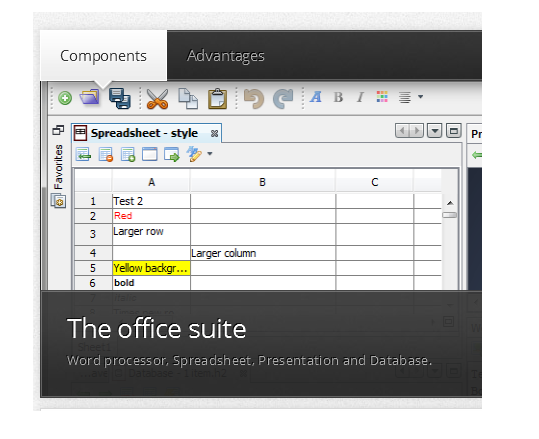This screenshot has width=539, height=439.
Task: Expand the text alignment dropdown arrow
Action: 420,97
